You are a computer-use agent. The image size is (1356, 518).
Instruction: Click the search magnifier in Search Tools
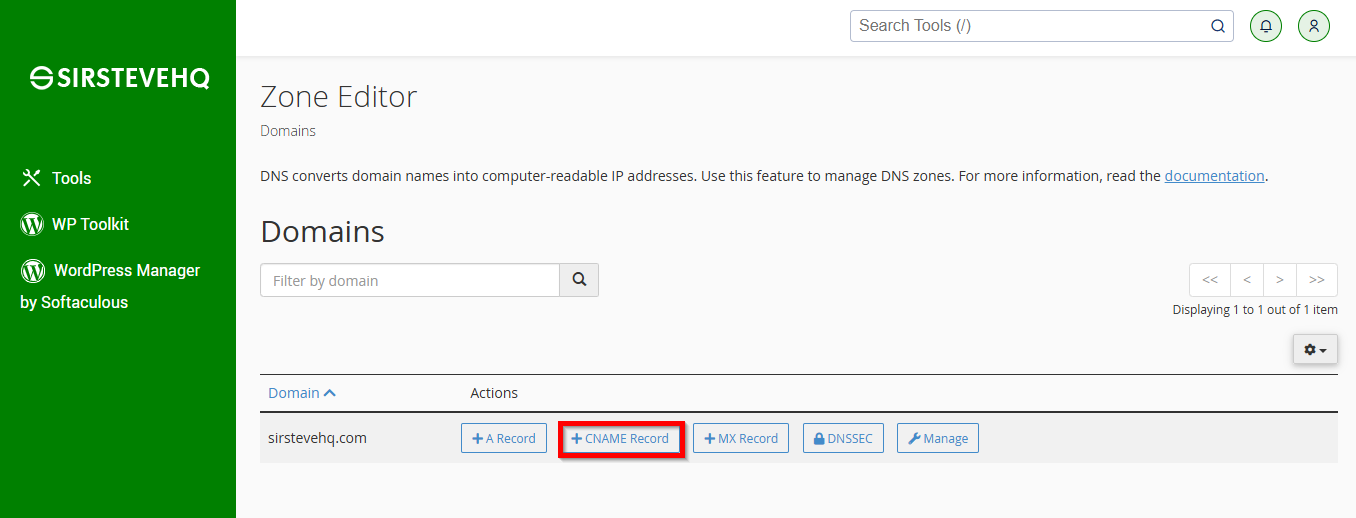click(x=1218, y=26)
